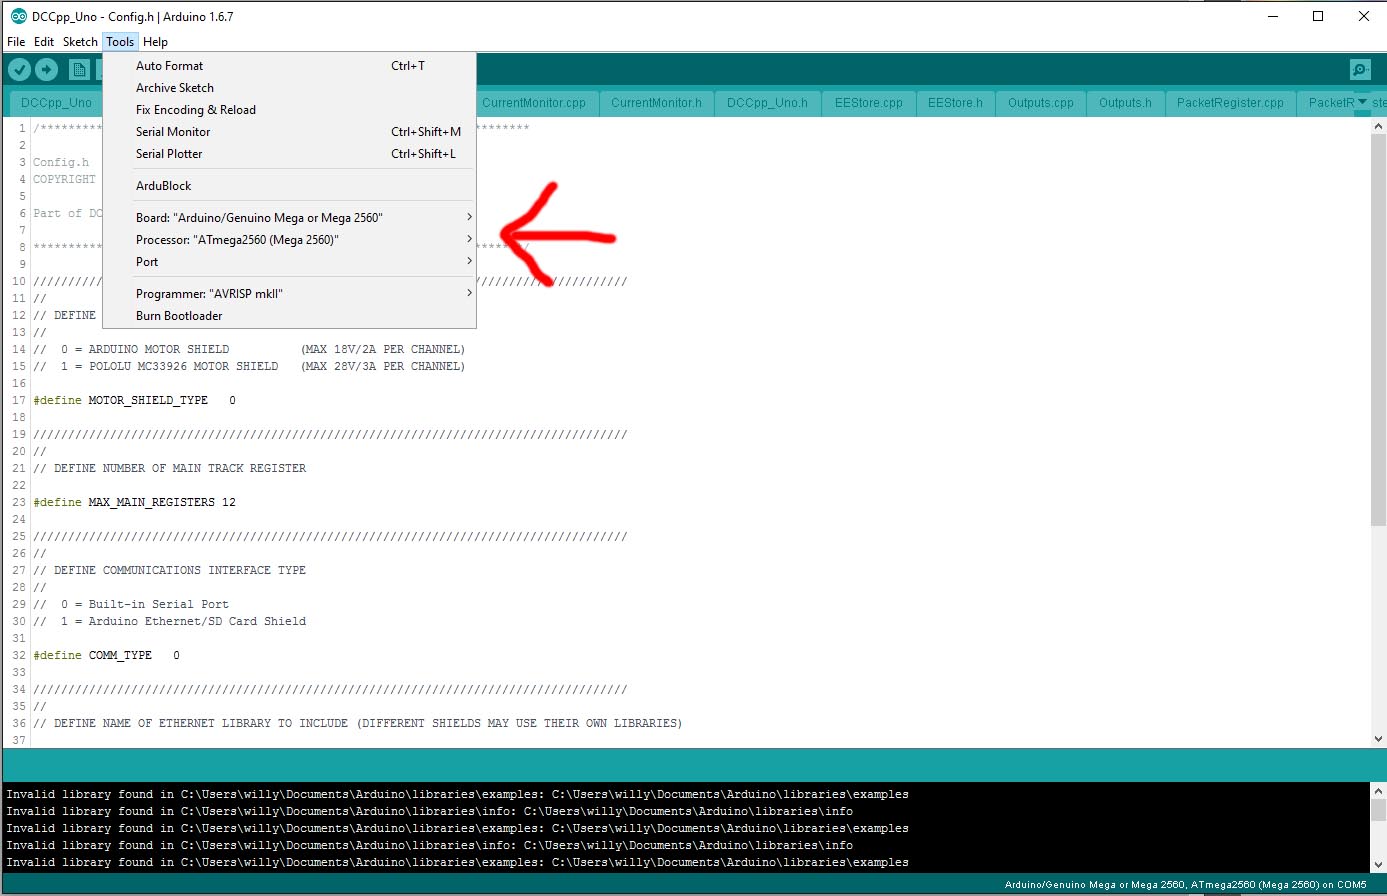Click the DEFINE NUMBER OF MAIN TRACK REGISTER comment

pos(170,468)
